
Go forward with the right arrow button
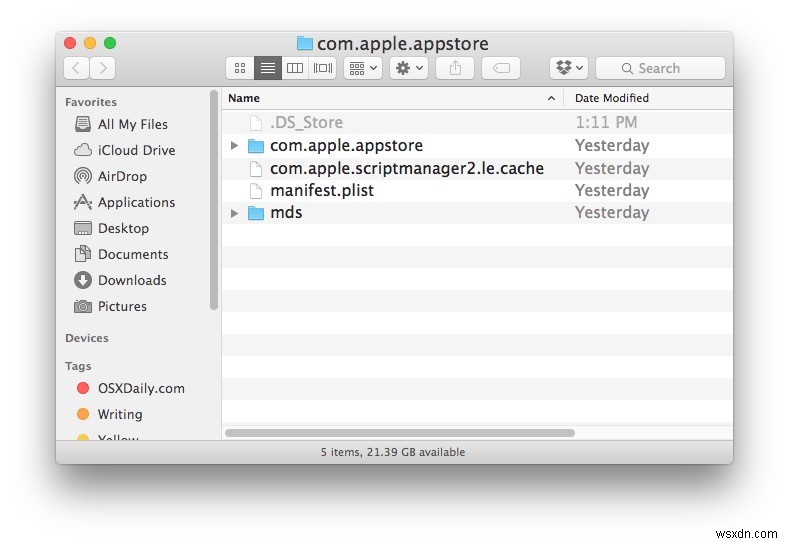[103, 68]
